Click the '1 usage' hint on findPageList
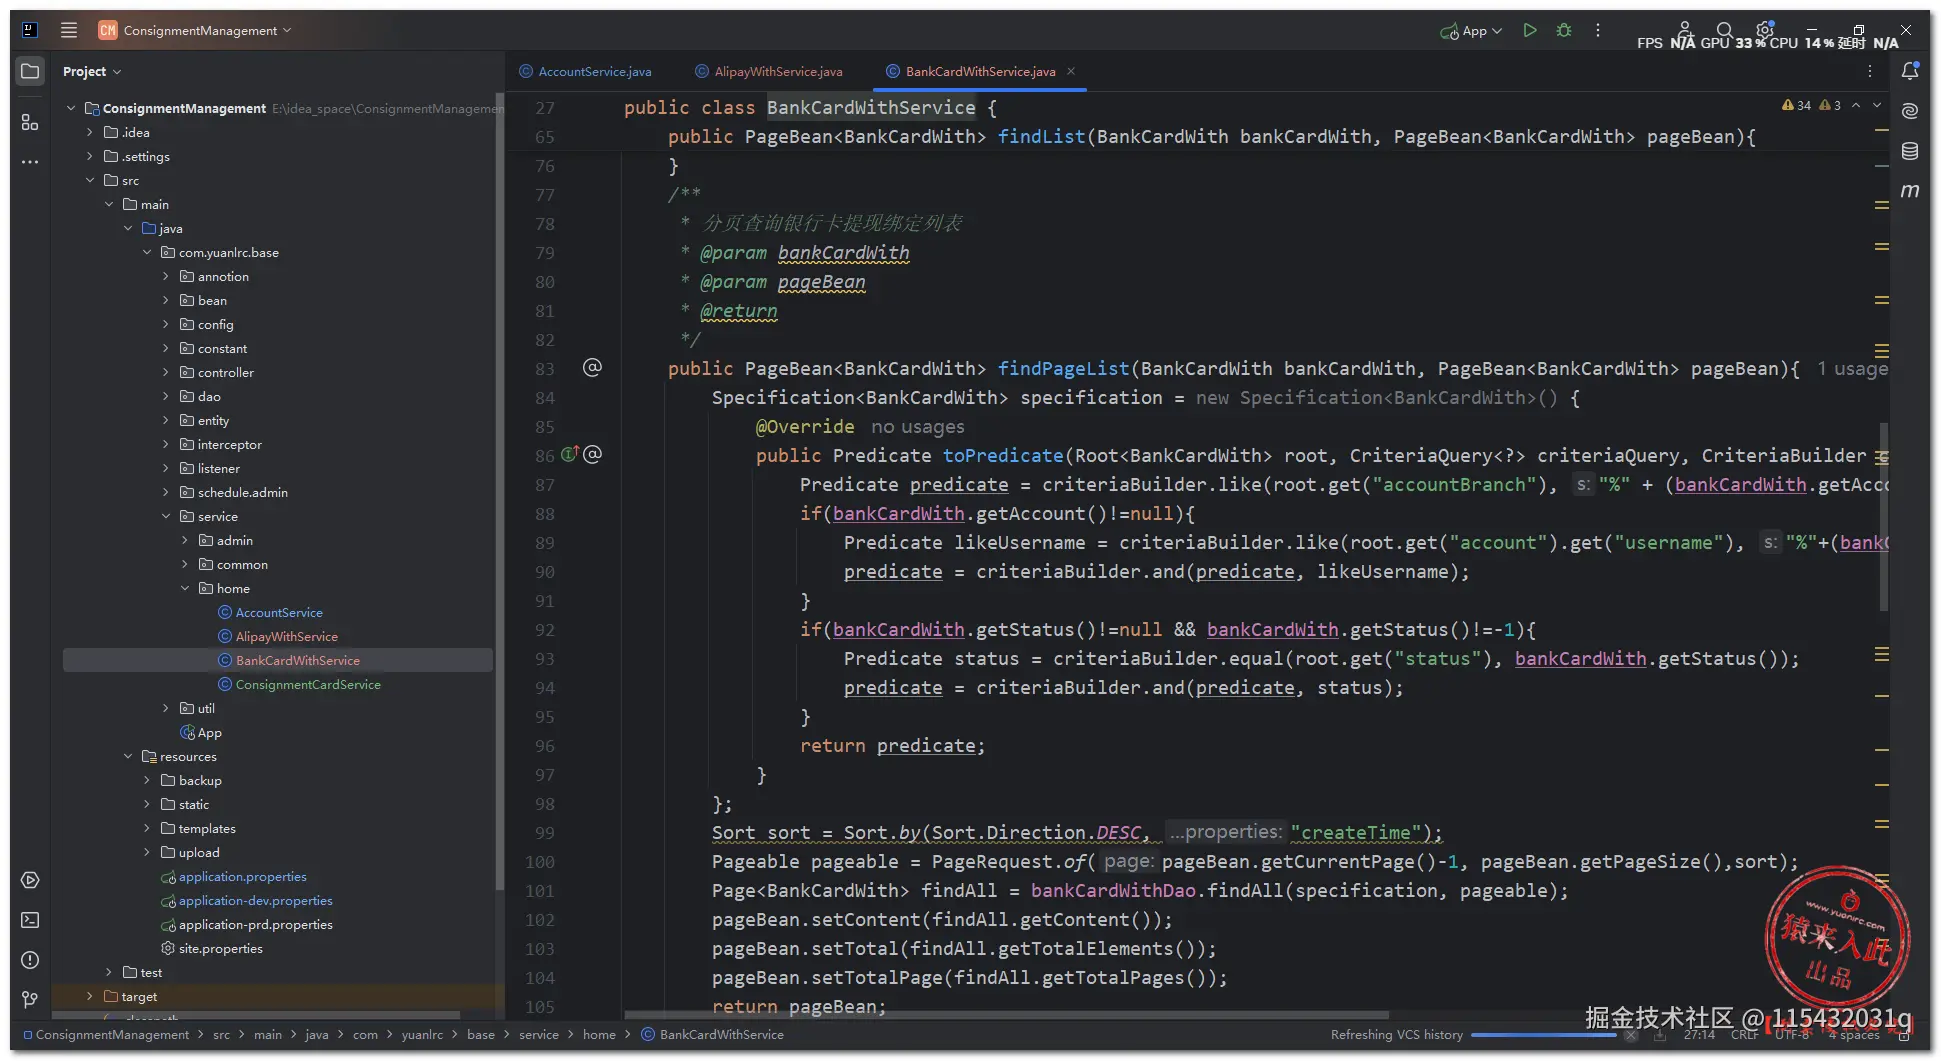1941x1061 pixels. pos(1852,369)
